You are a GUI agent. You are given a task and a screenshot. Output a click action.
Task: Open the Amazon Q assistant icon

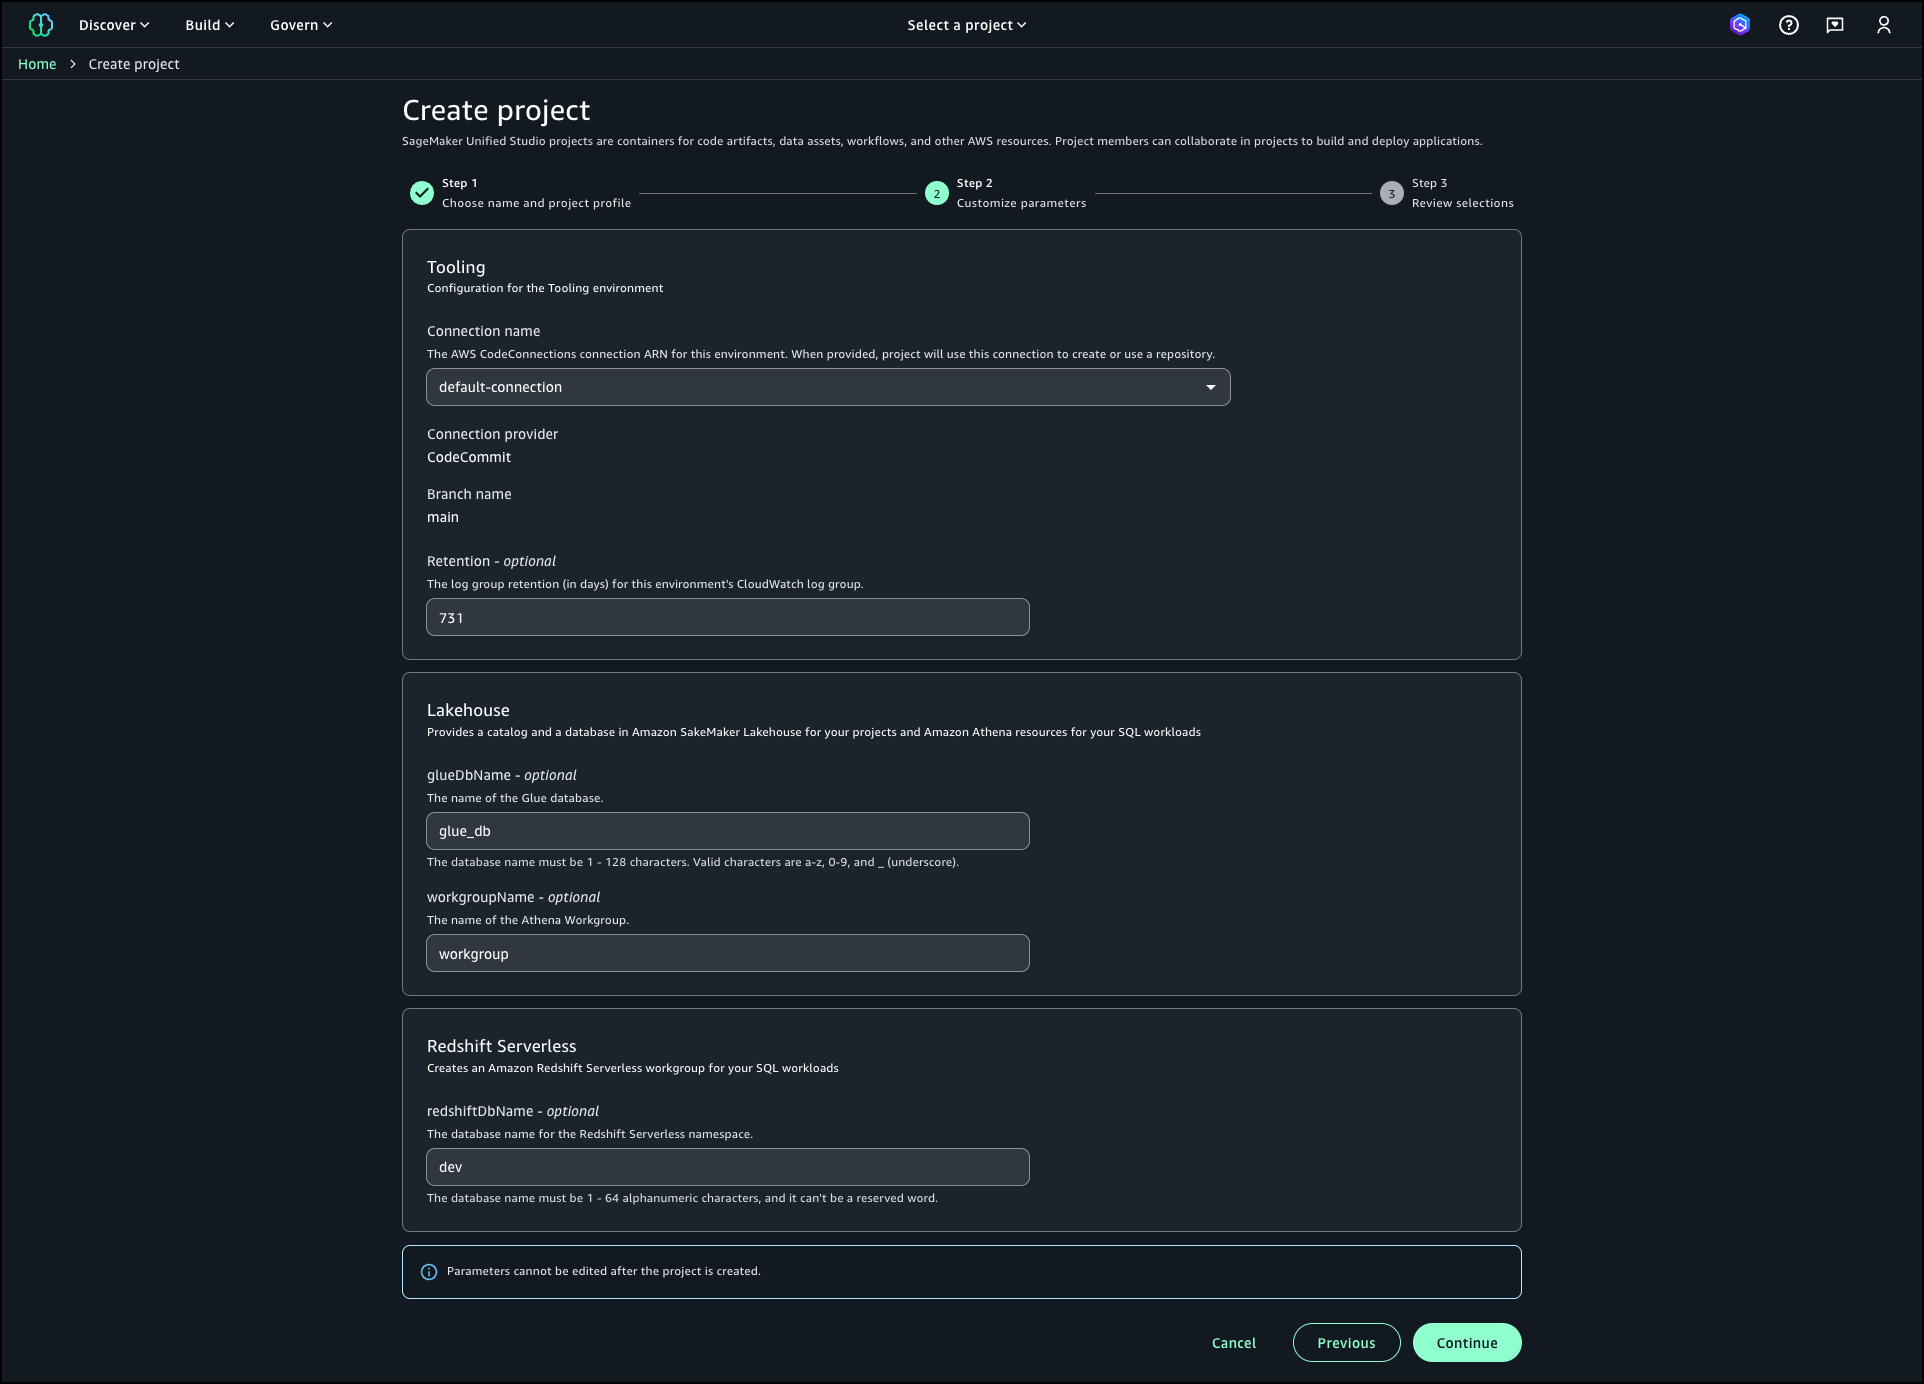click(x=1740, y=25)
